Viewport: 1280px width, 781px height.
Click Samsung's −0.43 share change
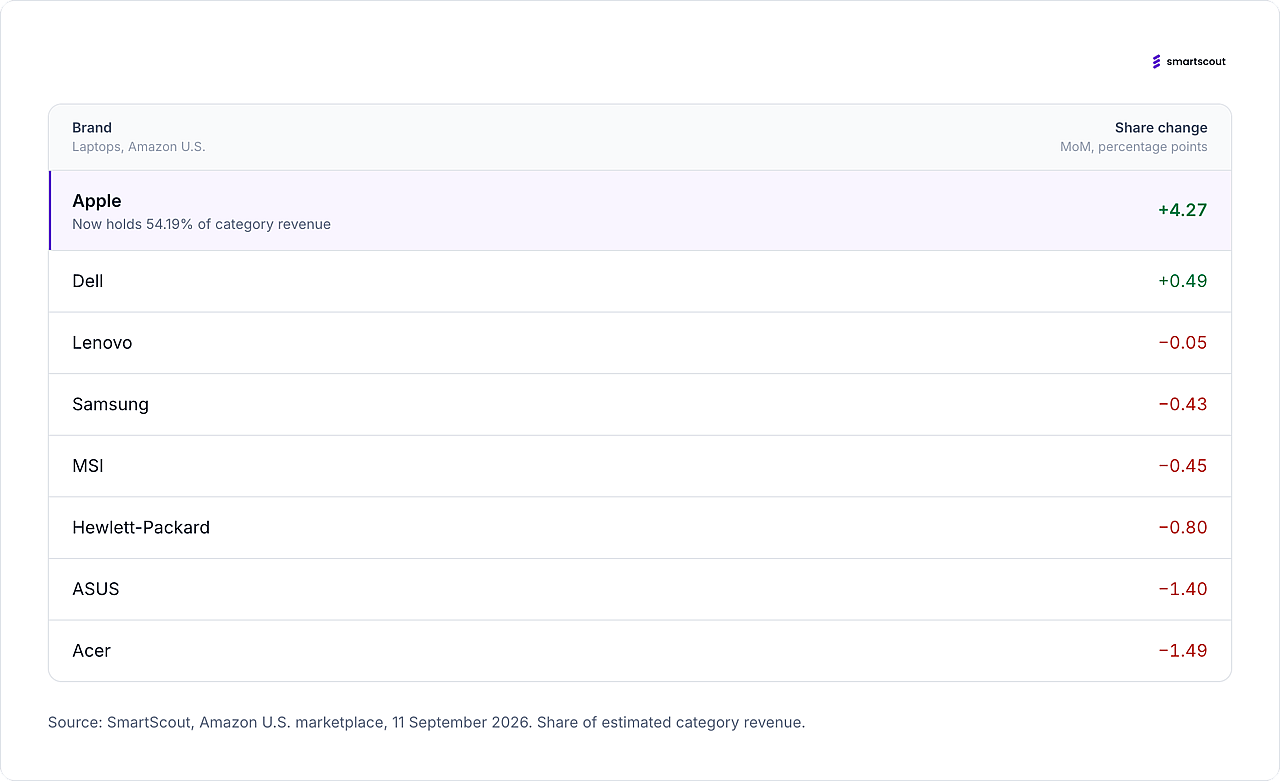[1183, 404]
